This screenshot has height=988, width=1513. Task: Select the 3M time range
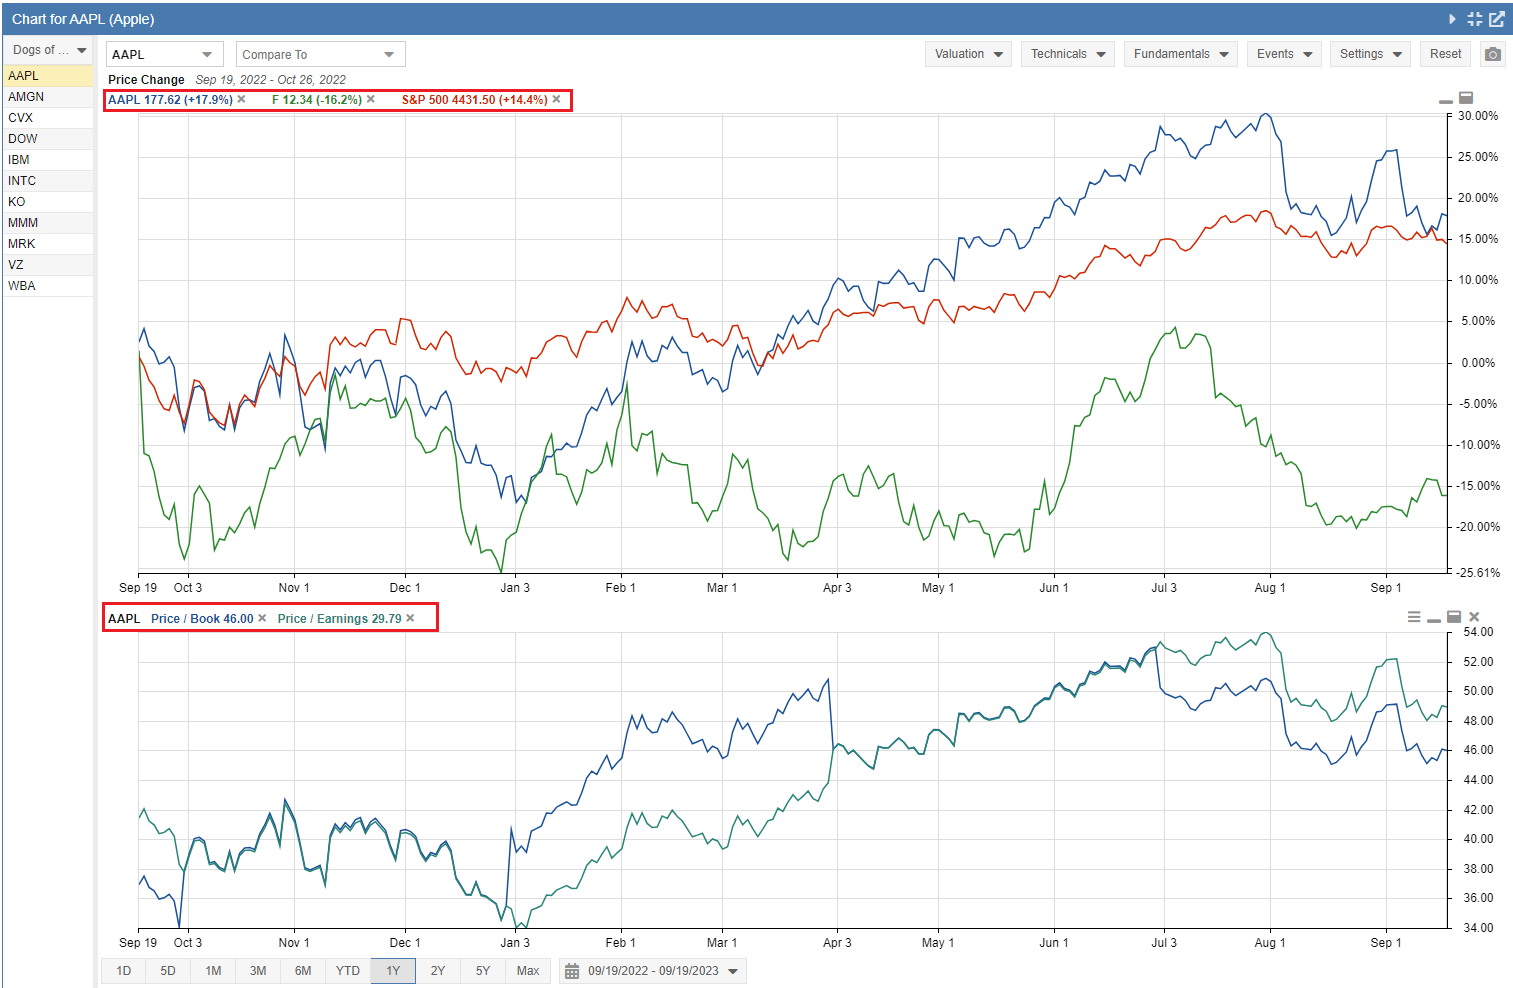pos(258,971)
